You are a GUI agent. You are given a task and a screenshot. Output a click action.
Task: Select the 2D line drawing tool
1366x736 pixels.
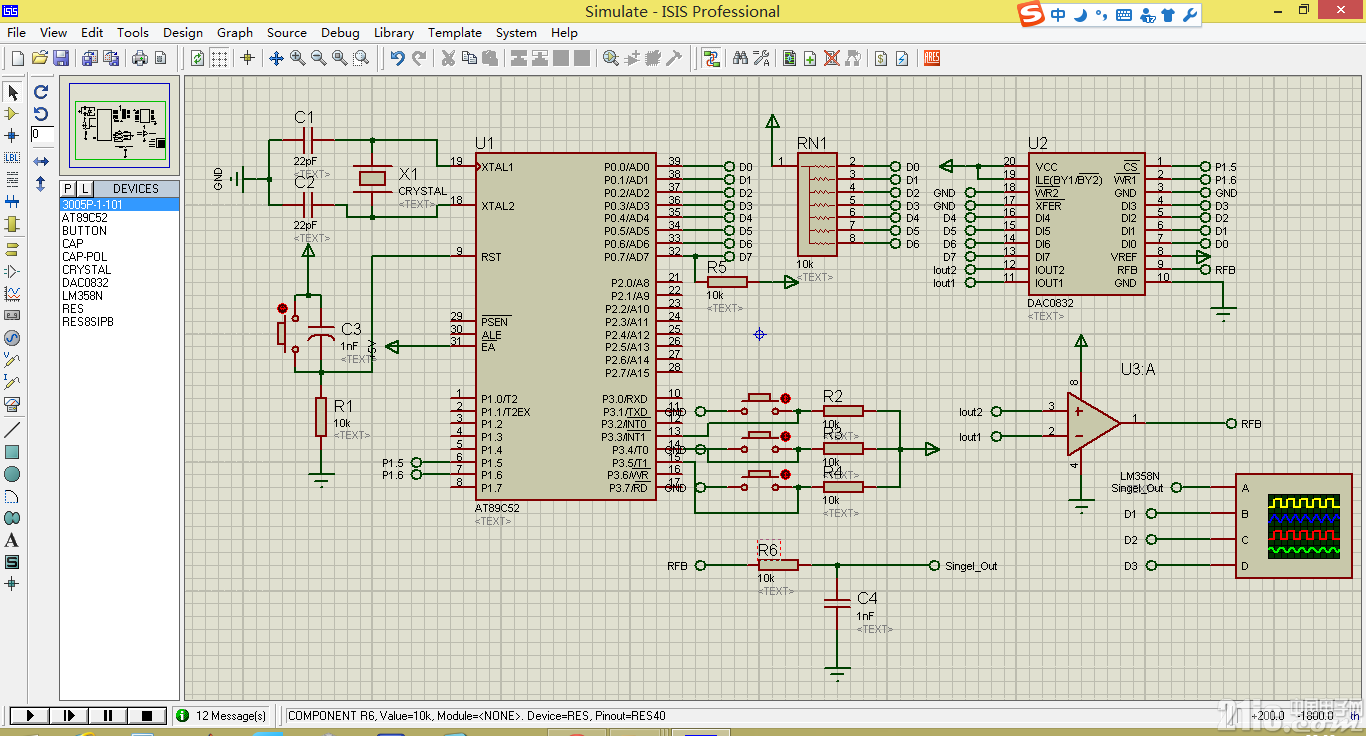(12, 429)
